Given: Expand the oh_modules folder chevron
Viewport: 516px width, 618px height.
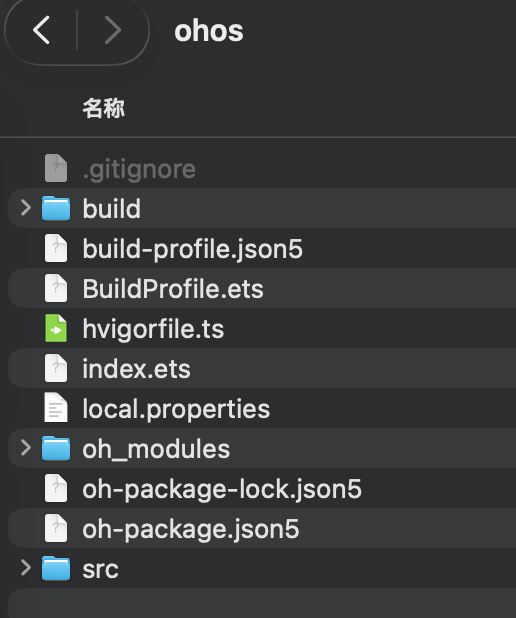Looking at the screenshot, I should 26,448.
